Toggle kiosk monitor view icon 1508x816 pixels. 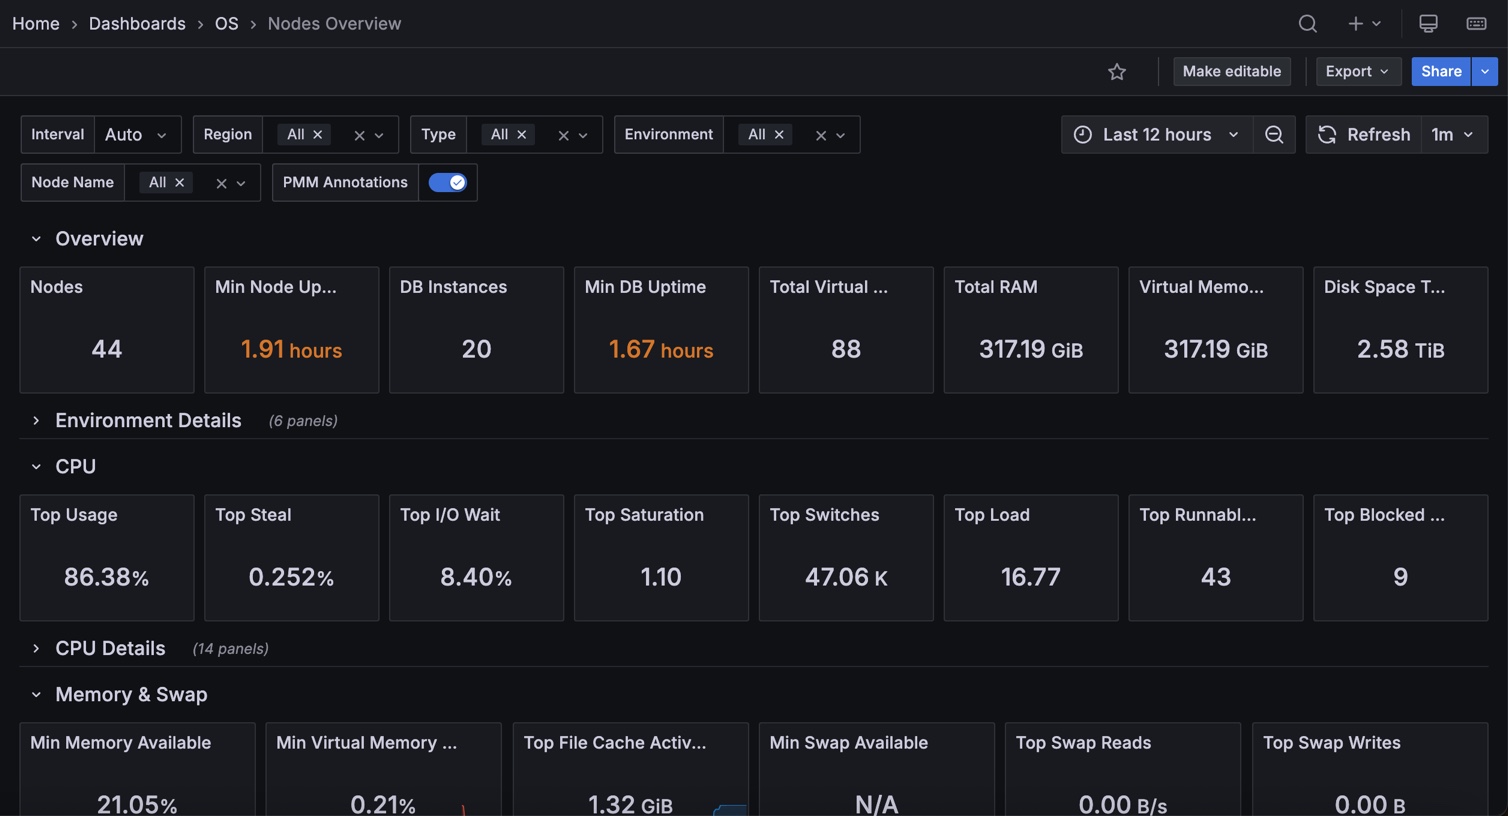click(x=1428, y=23)
